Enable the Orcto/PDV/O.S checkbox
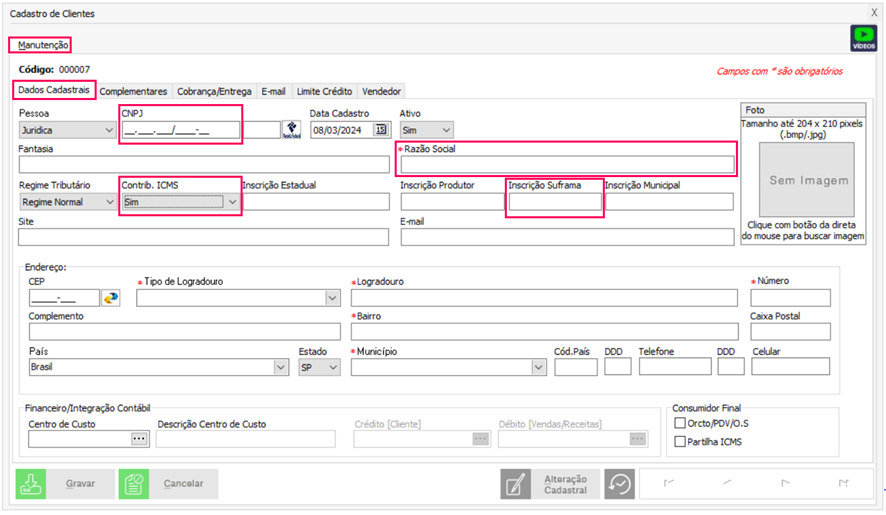The height and width of the screenshot is (515, 886). (681, 423)
